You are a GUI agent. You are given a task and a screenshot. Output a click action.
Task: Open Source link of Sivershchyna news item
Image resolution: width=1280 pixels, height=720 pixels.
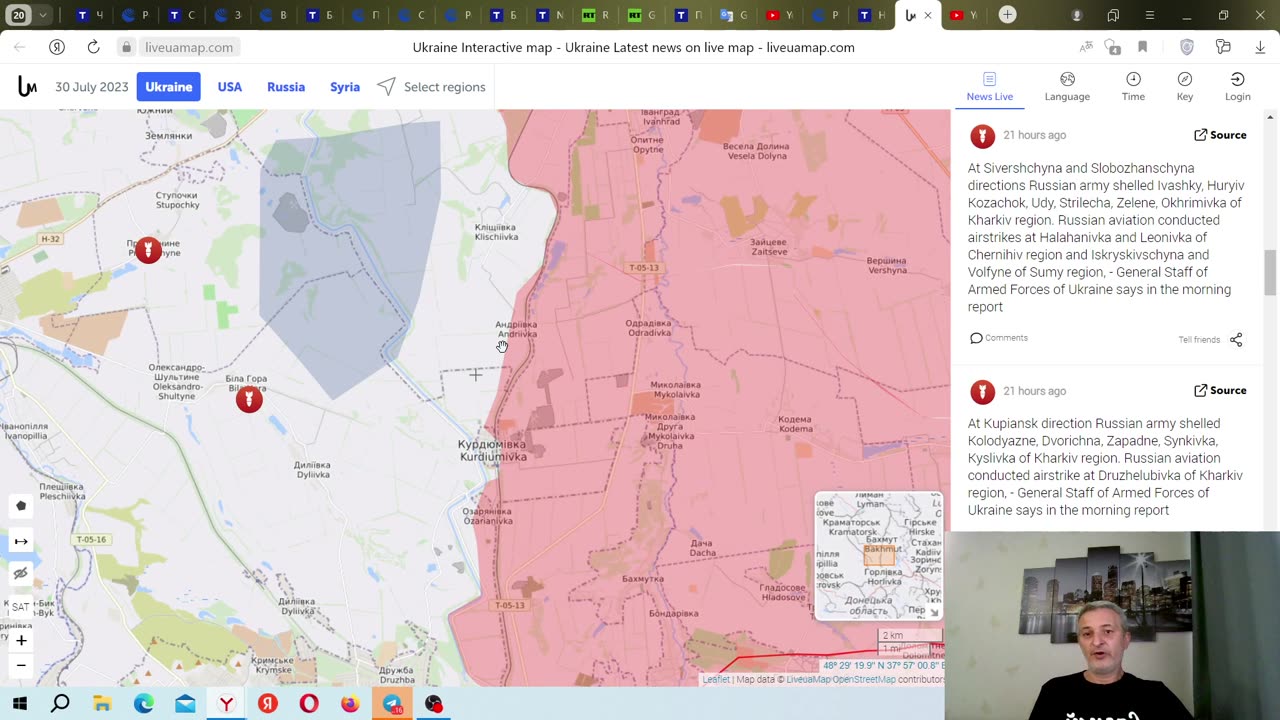(1220, 135)
